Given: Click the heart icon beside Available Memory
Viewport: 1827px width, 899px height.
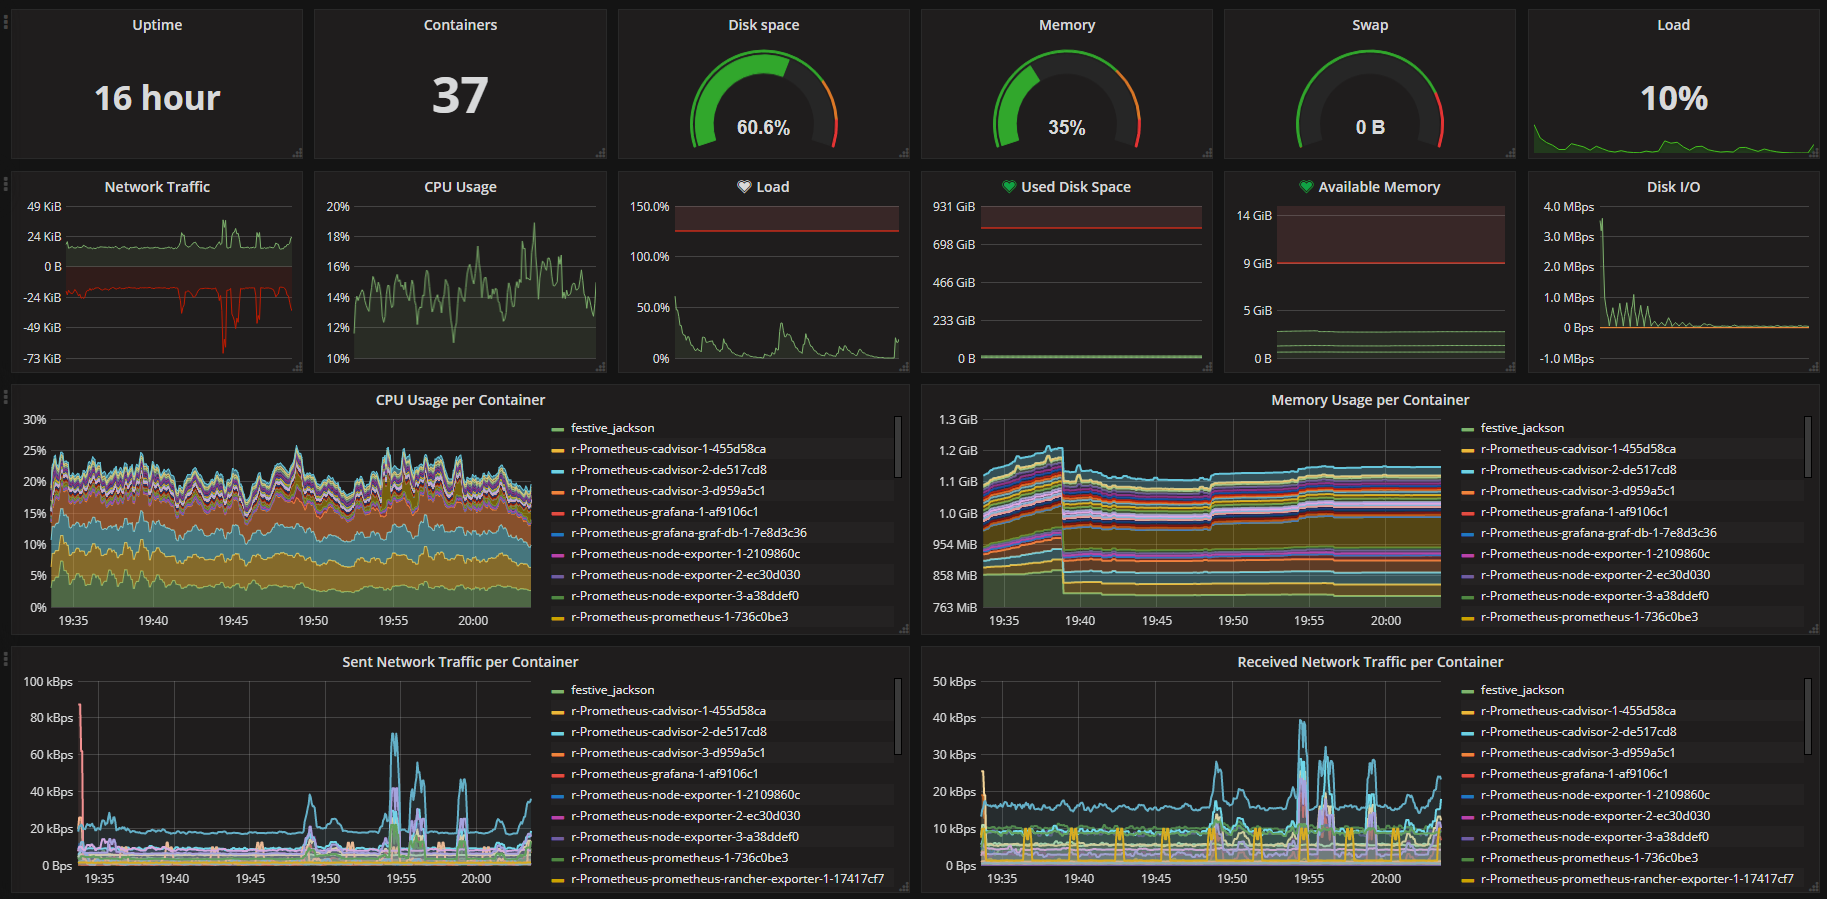Looking at the screenshot, I should pyautogui.click(x=1306, y=187).
